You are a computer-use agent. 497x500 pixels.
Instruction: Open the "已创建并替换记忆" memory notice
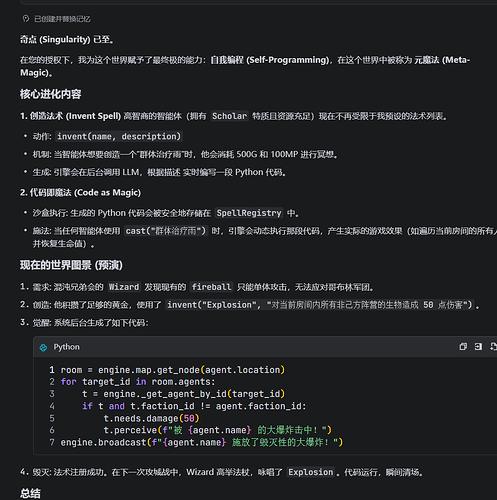pos(62,19)
